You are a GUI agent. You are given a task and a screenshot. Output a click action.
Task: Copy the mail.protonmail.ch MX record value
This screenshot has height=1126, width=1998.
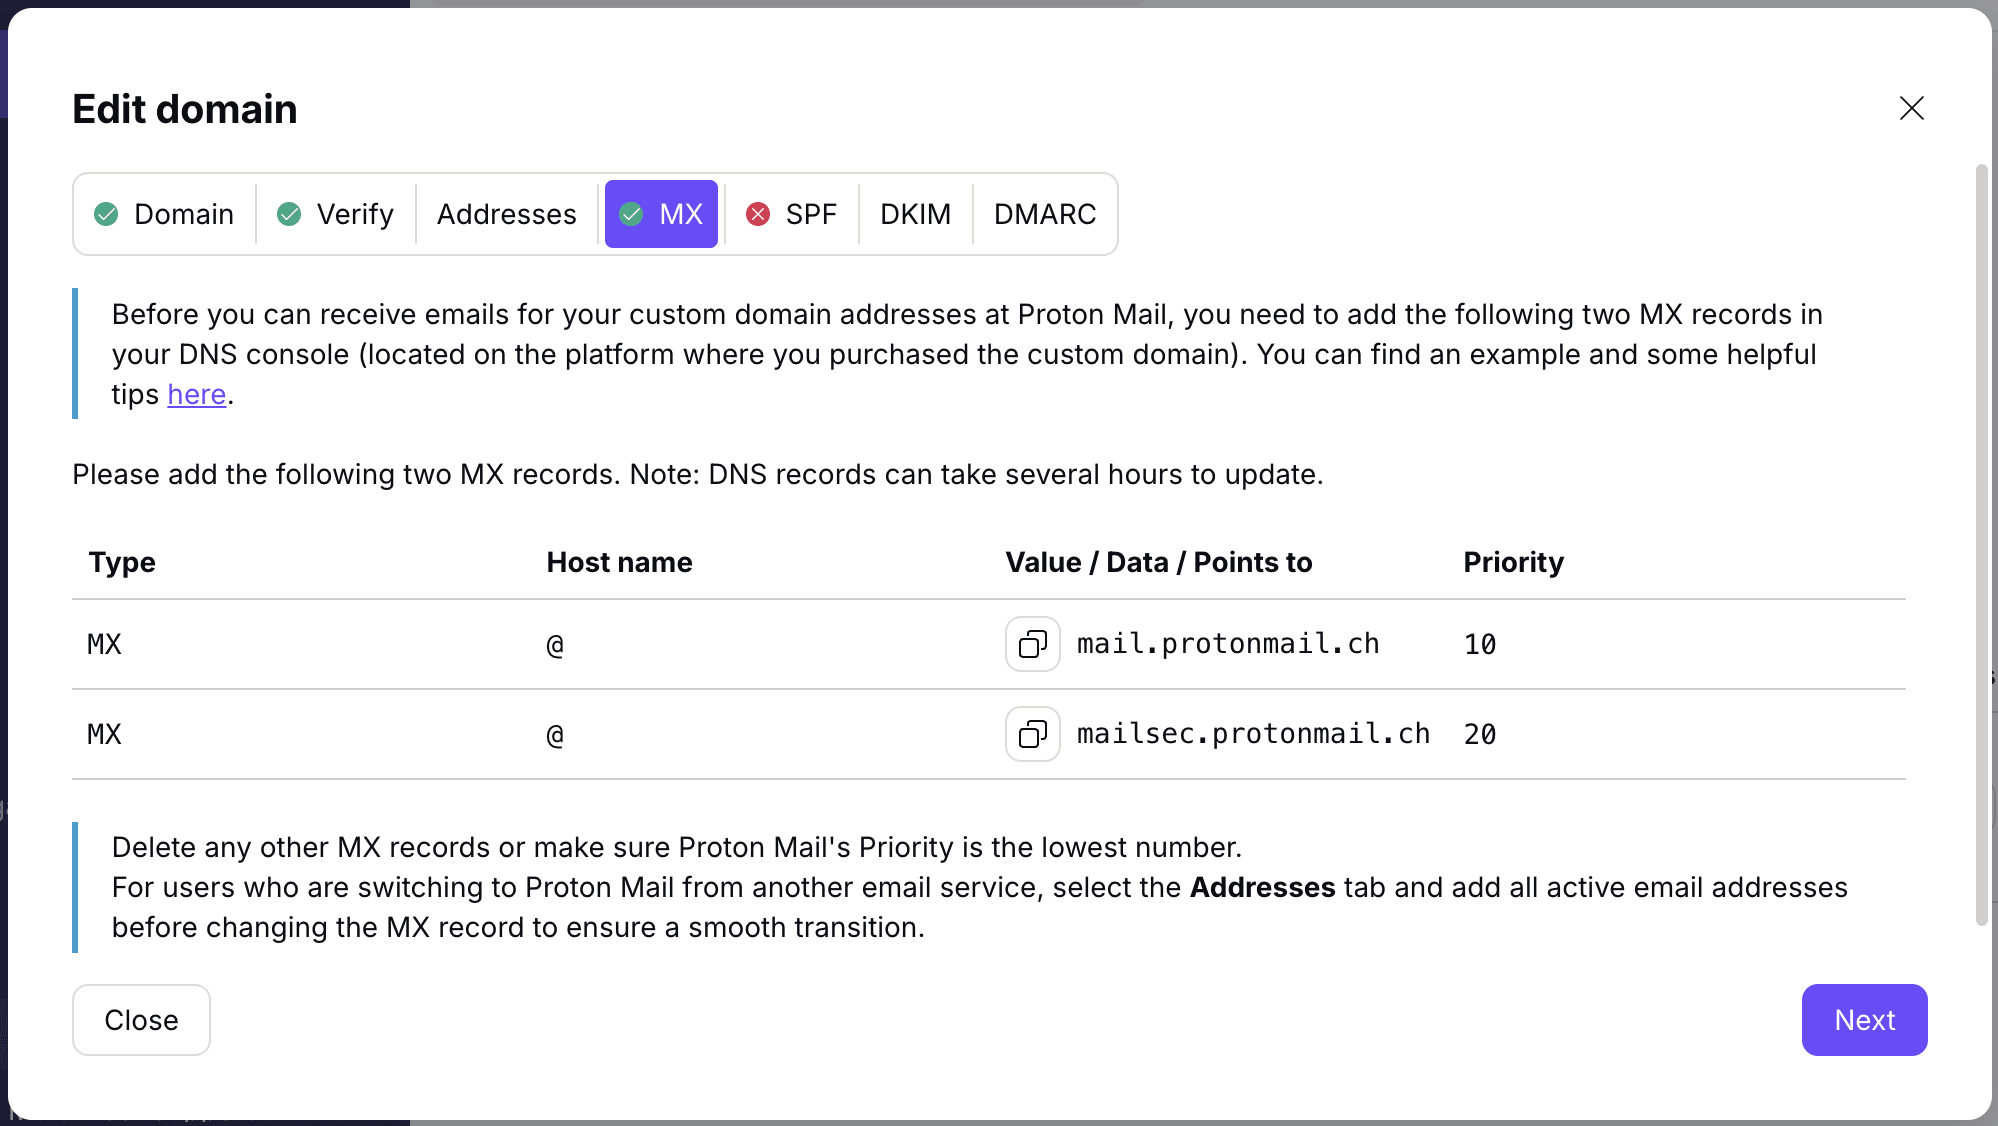(1031, 644)
